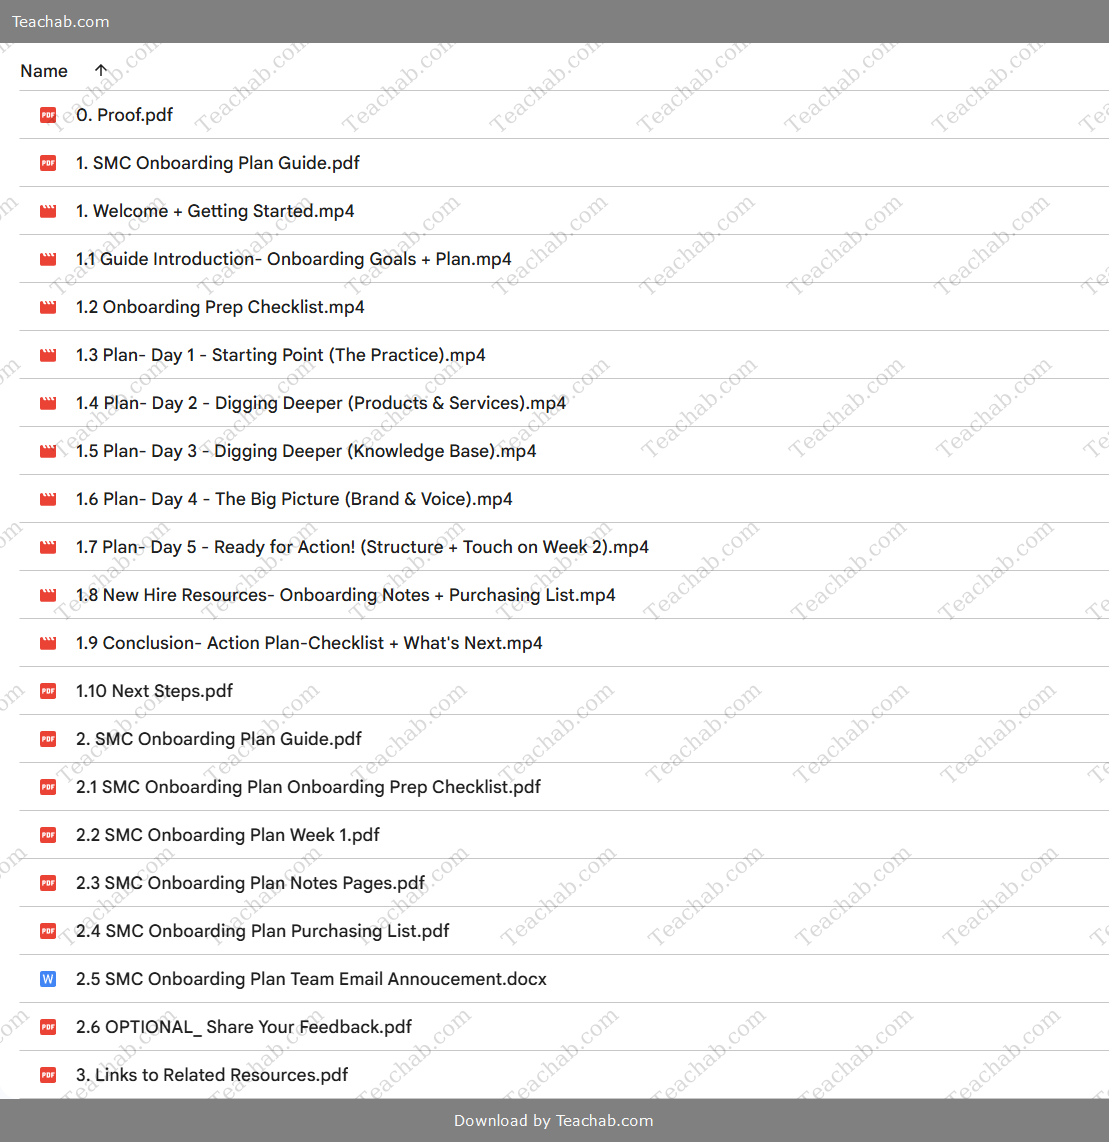Sort files by the Name column header
Screen dimensions: 1109x1142
(x=44, y=71)
